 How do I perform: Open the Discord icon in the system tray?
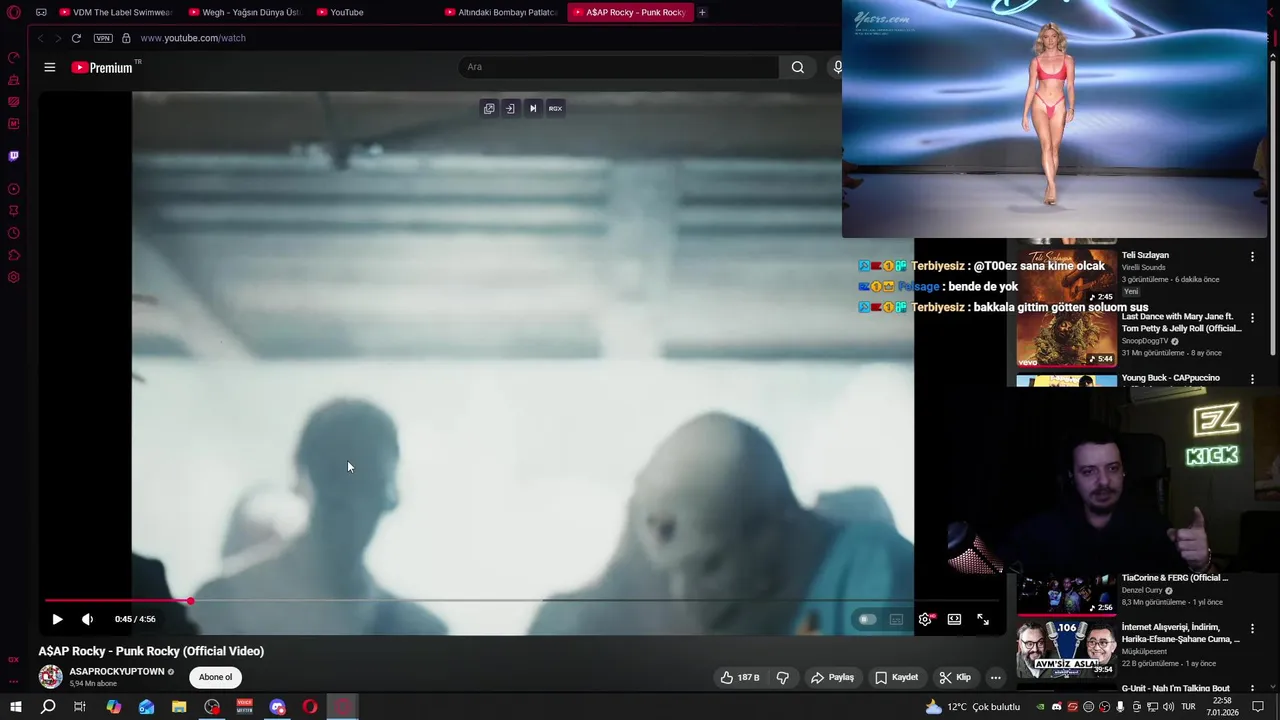[x=1057, y=707]
